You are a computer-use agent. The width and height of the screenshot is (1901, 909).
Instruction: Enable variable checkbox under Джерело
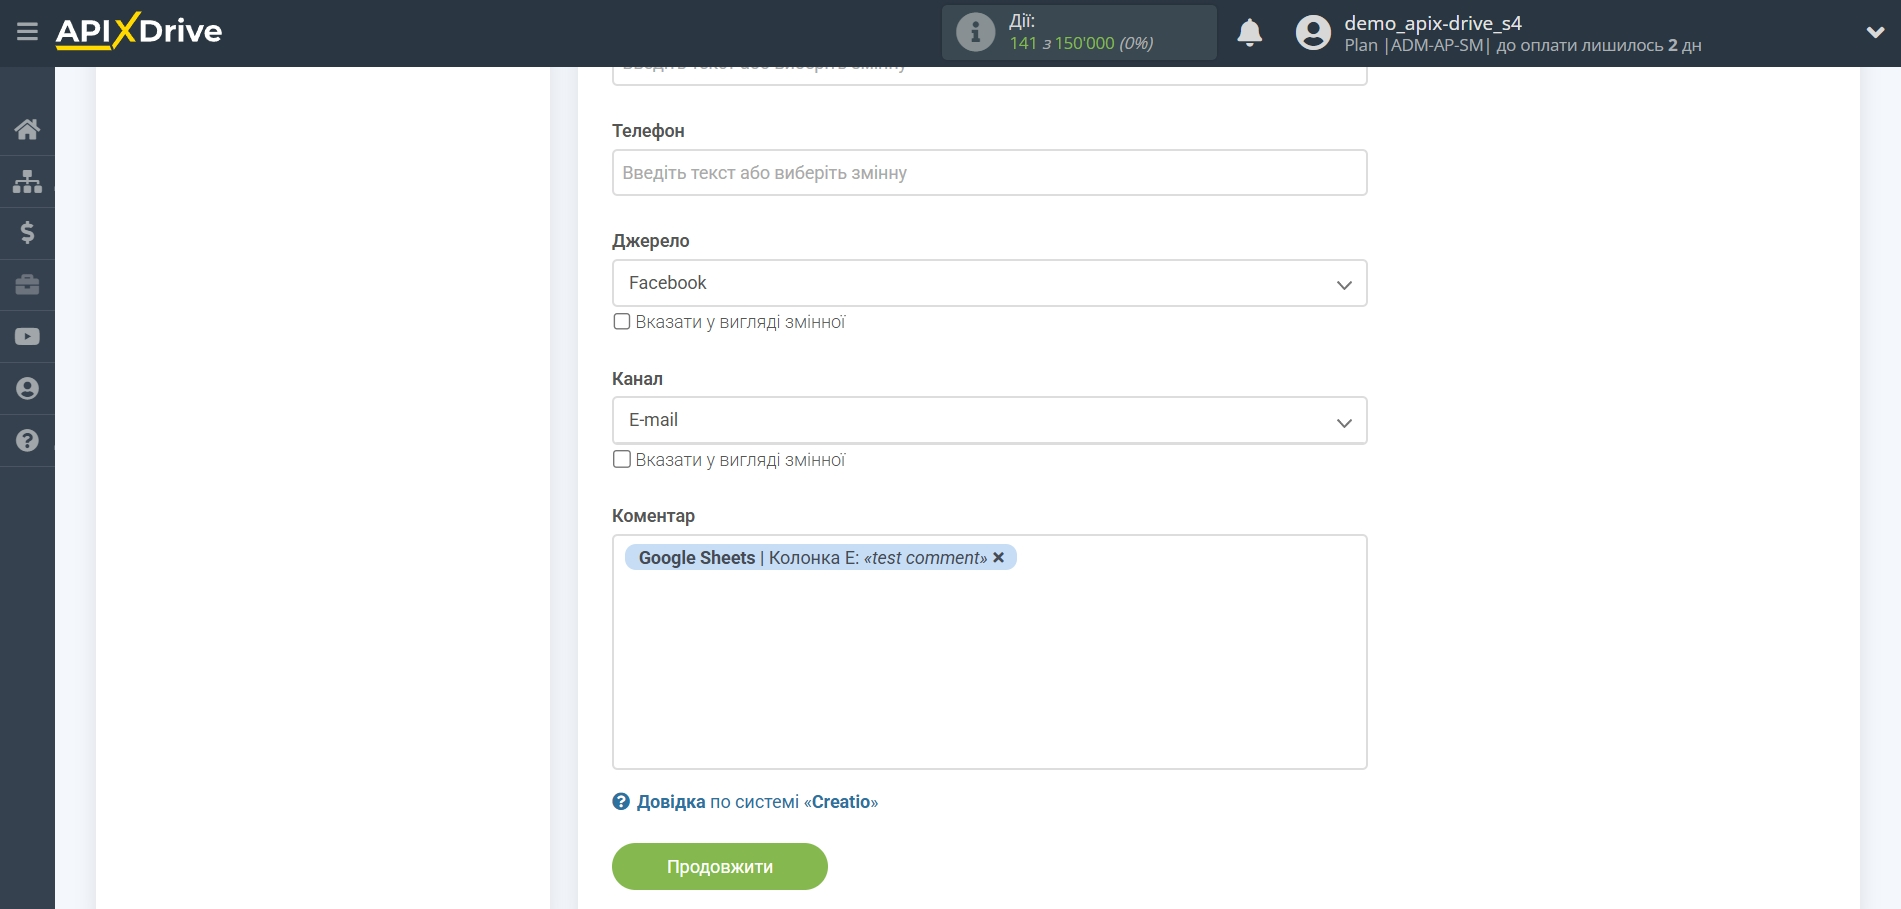tap(622, 322)
